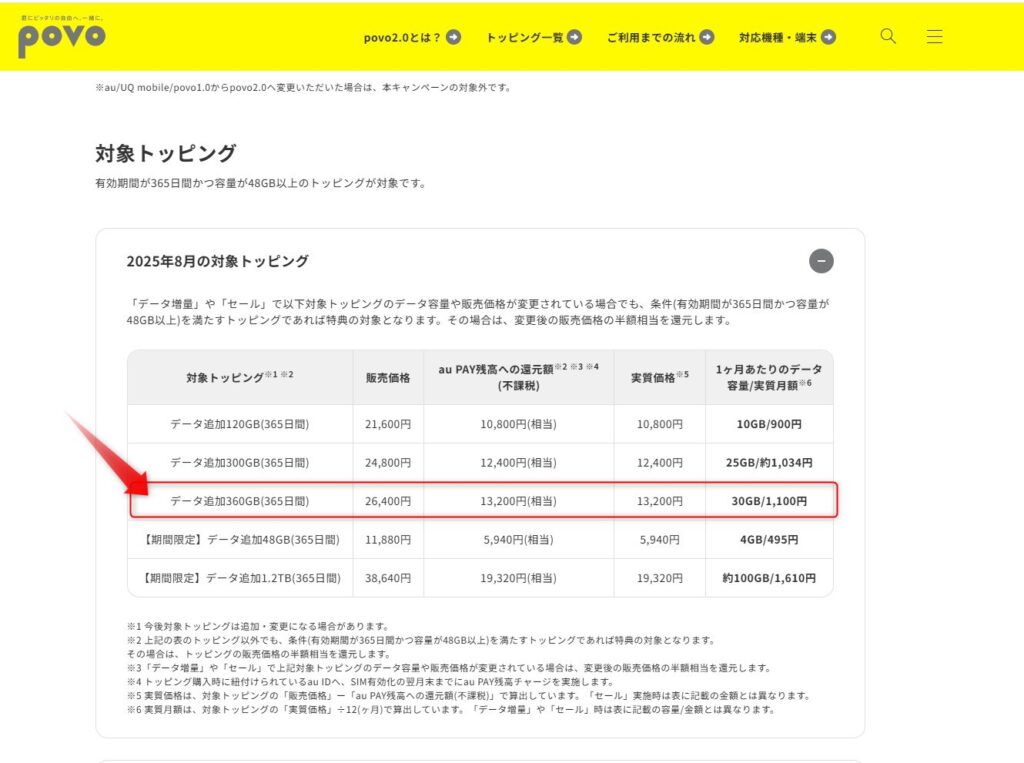This screenshot has height=763, width=1024.
Task: Select the 【期間限定】データ追加1.2TB(365日間) cell
Action: tap(240, 578)
